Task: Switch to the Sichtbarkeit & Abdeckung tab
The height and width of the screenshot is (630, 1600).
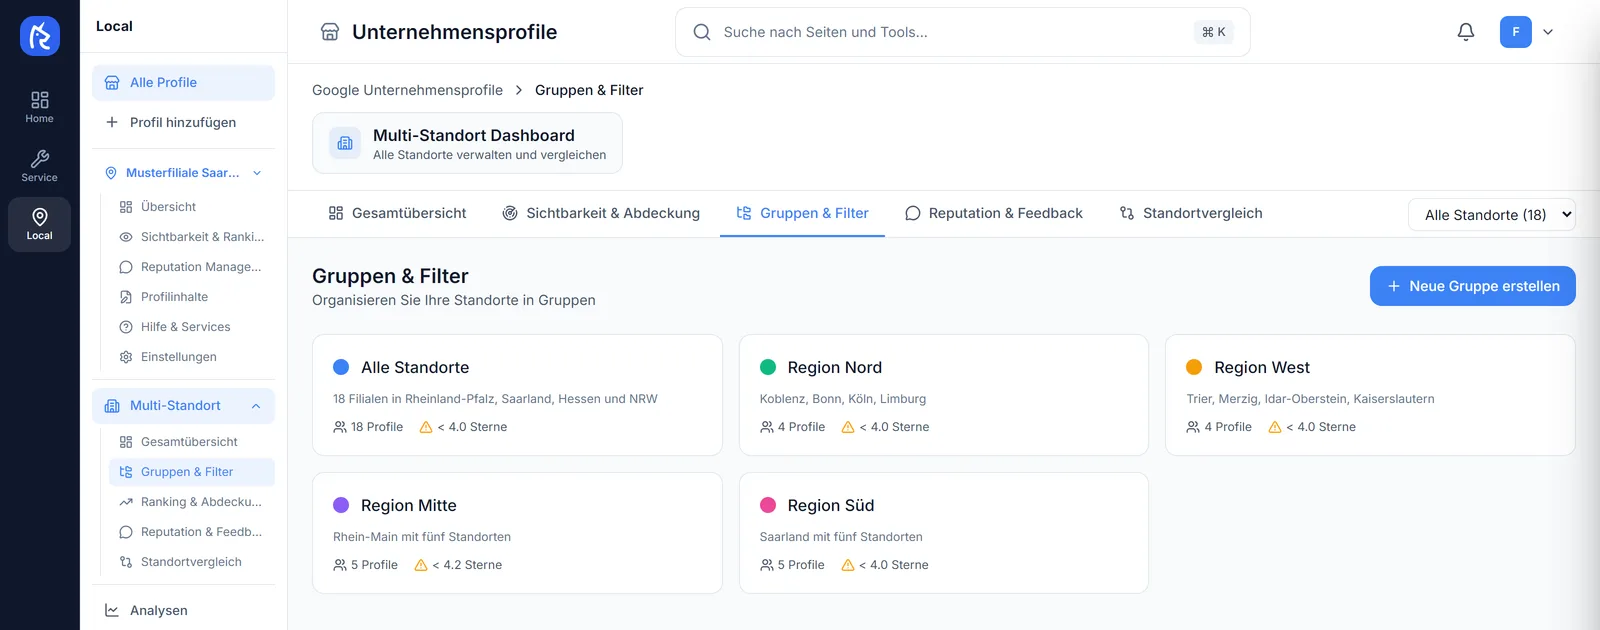Action: [600, 213]
